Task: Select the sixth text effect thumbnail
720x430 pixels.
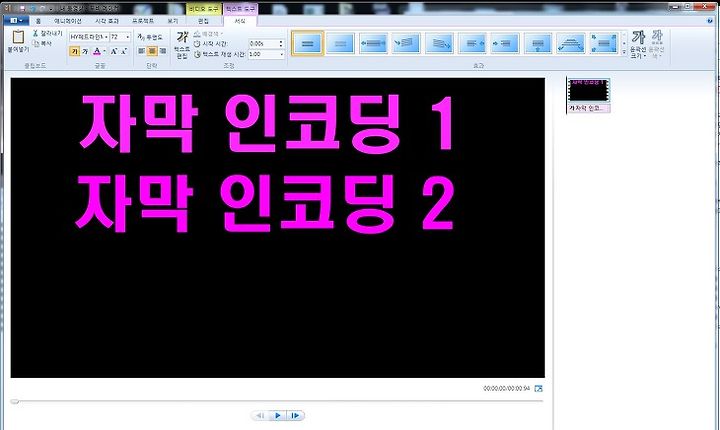Action: 472,44
